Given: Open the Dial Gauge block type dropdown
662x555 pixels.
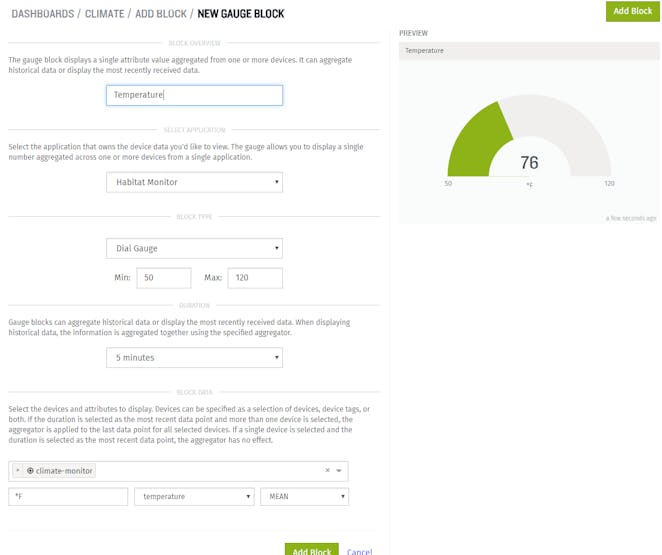Looking at the screenshot, I should coord(194,249).
